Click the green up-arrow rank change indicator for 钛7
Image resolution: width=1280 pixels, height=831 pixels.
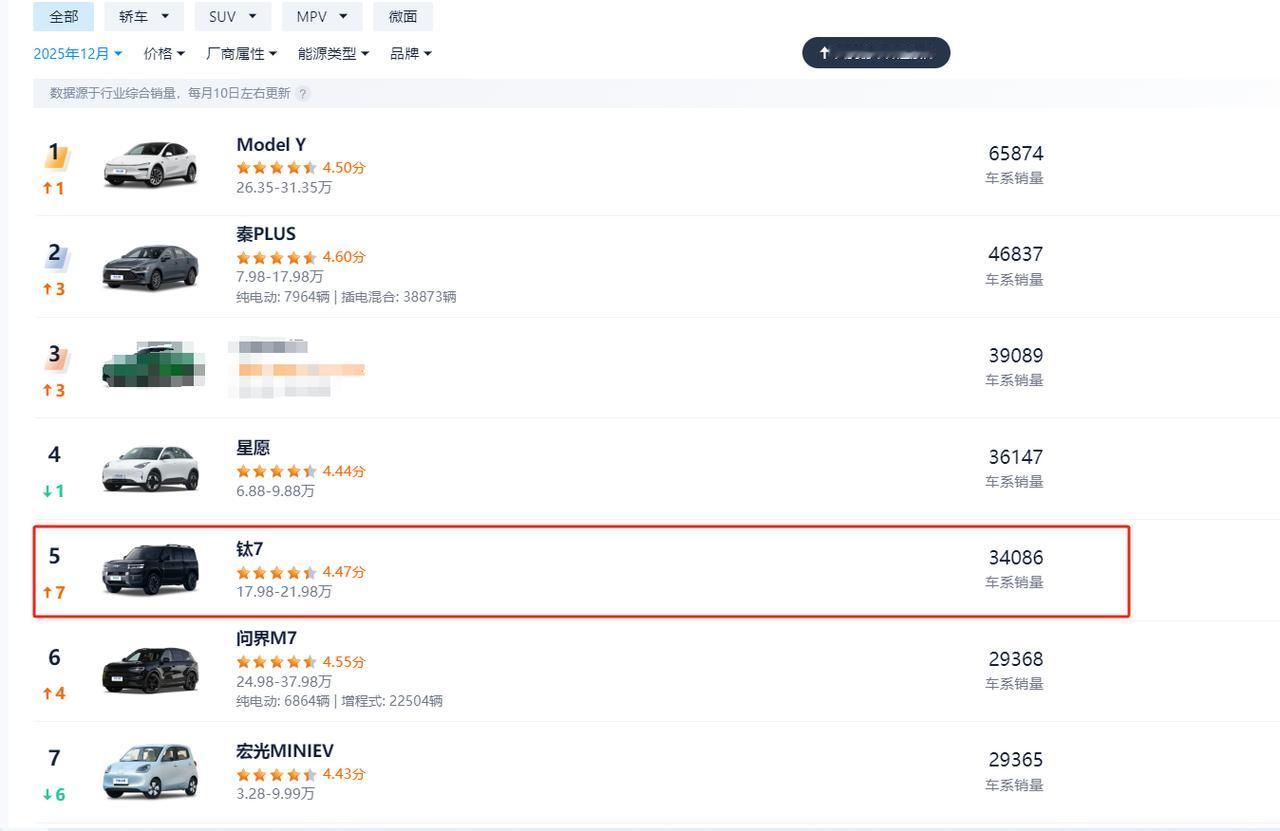[52, 592]
